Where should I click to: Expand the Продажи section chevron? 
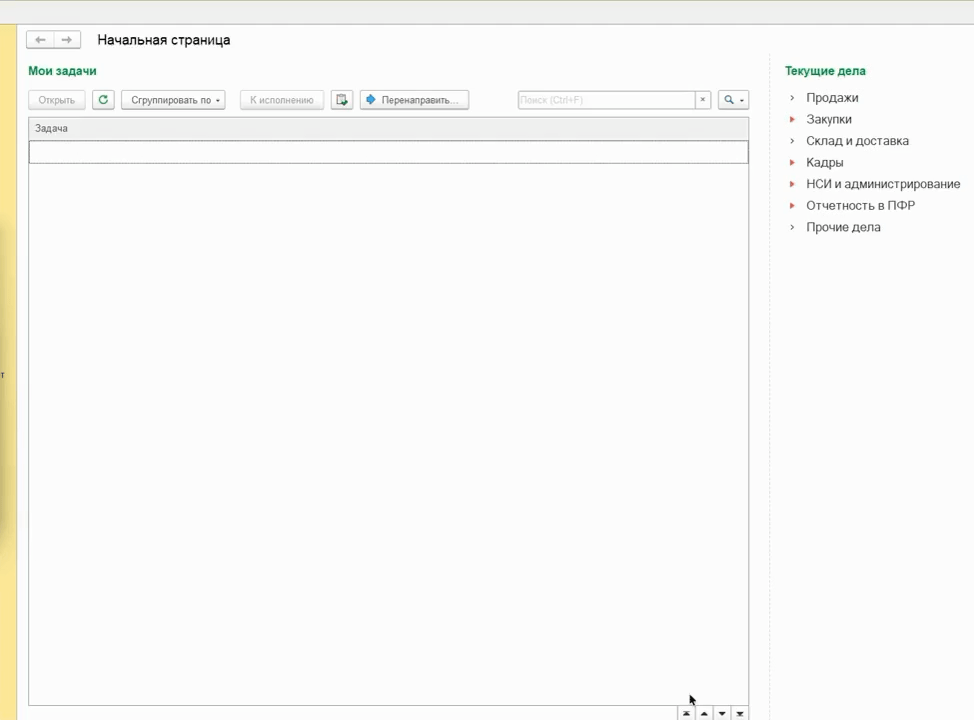tap(792, 98)
